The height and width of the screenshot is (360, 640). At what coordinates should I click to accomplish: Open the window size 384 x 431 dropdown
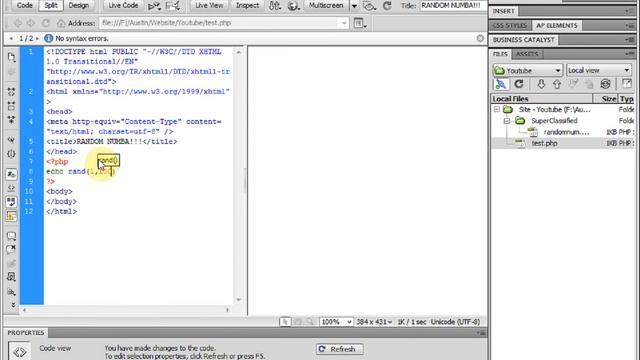374,322
